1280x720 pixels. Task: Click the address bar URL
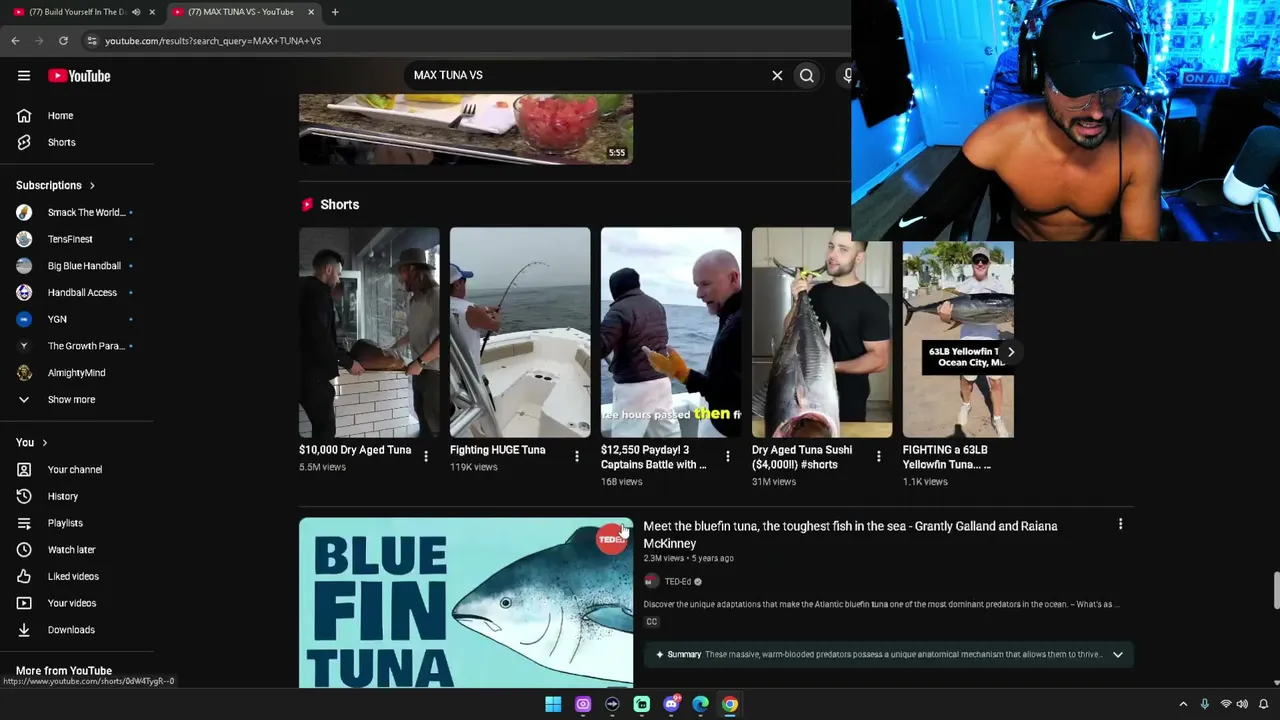point(213,41)
